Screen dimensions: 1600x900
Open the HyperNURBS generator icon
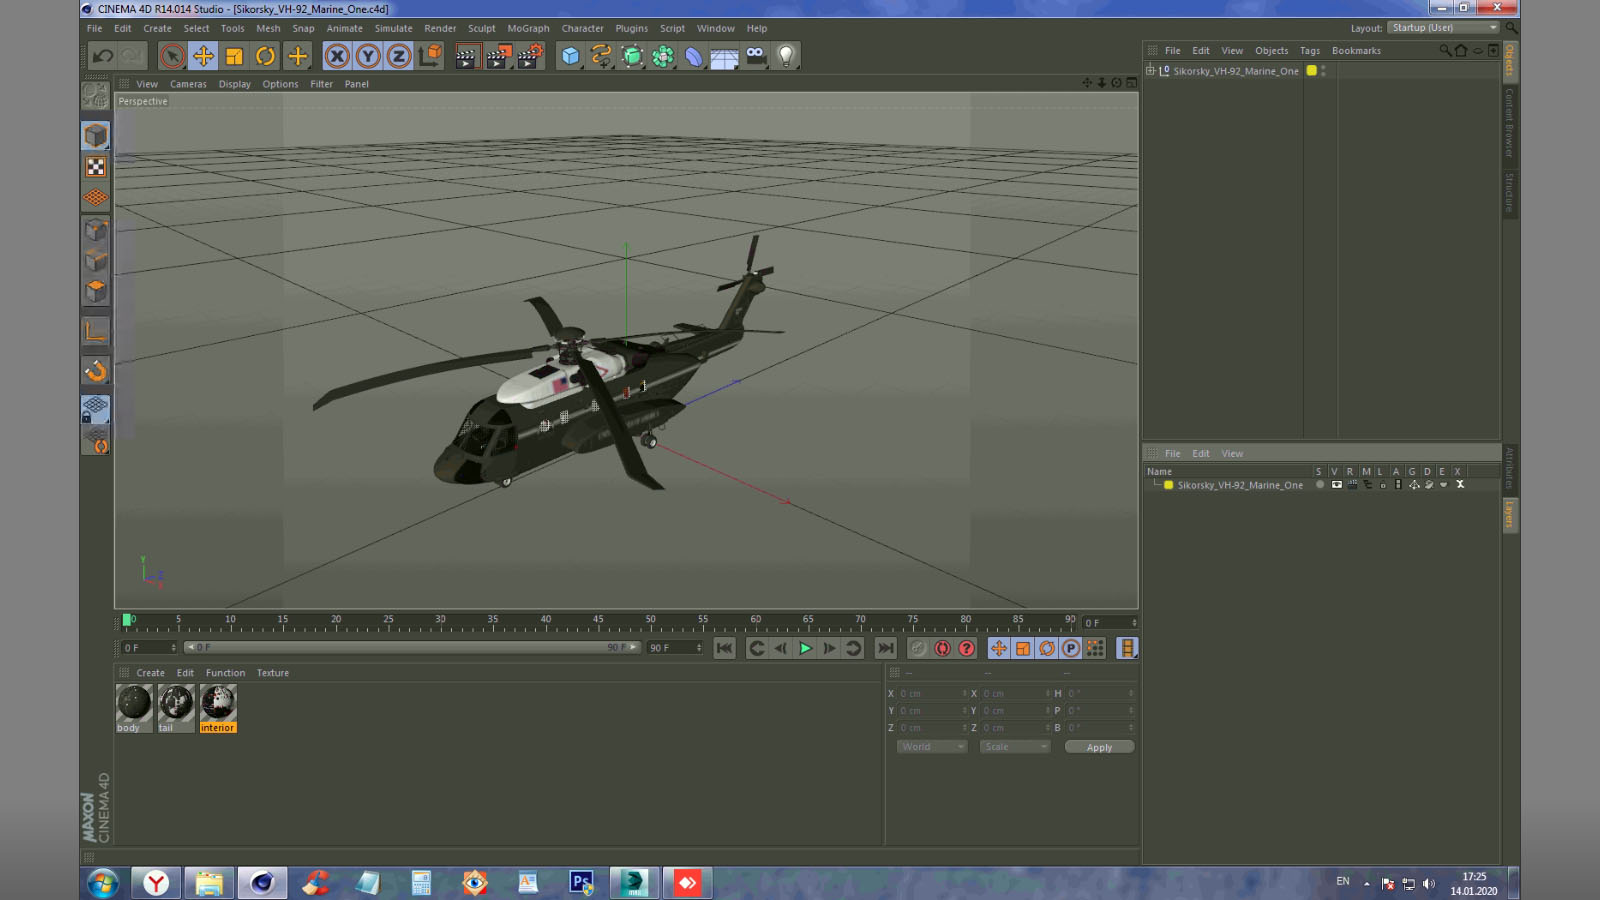click(x=632, y=56)
